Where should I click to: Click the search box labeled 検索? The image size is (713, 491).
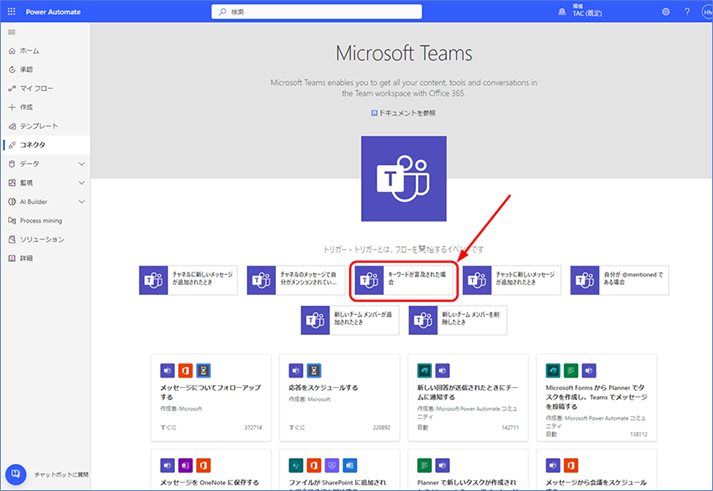(x=316, y=12)
